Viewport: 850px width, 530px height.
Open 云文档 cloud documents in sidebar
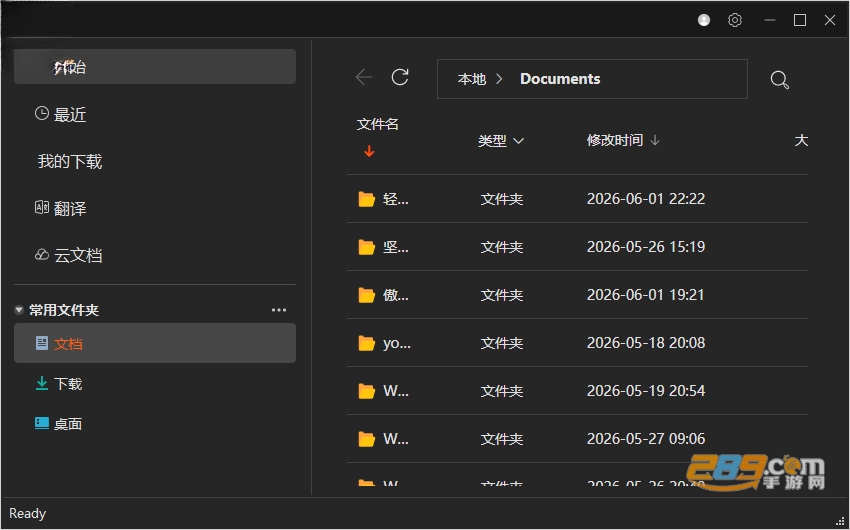[68, 255]
